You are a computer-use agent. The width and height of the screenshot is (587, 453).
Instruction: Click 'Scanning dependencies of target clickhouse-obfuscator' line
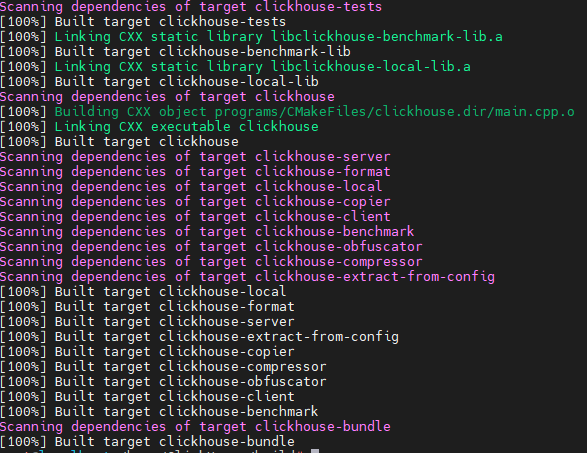[211, 247]
